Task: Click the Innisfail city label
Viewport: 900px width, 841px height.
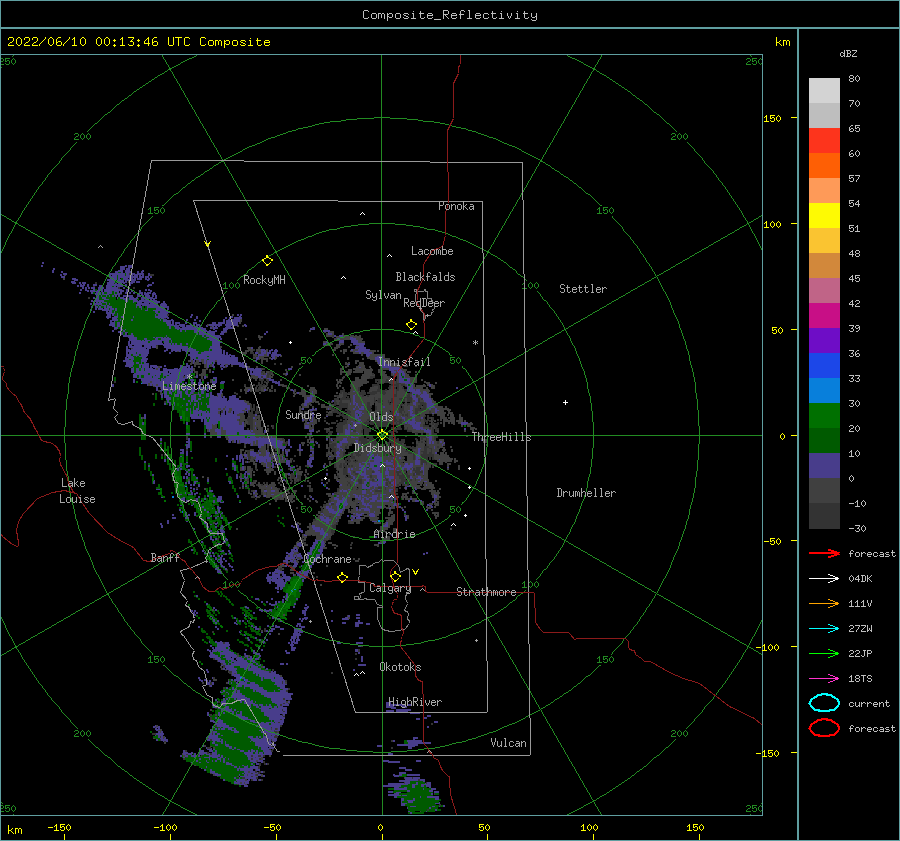Action: pyautogui.click(x=404, y=362)
